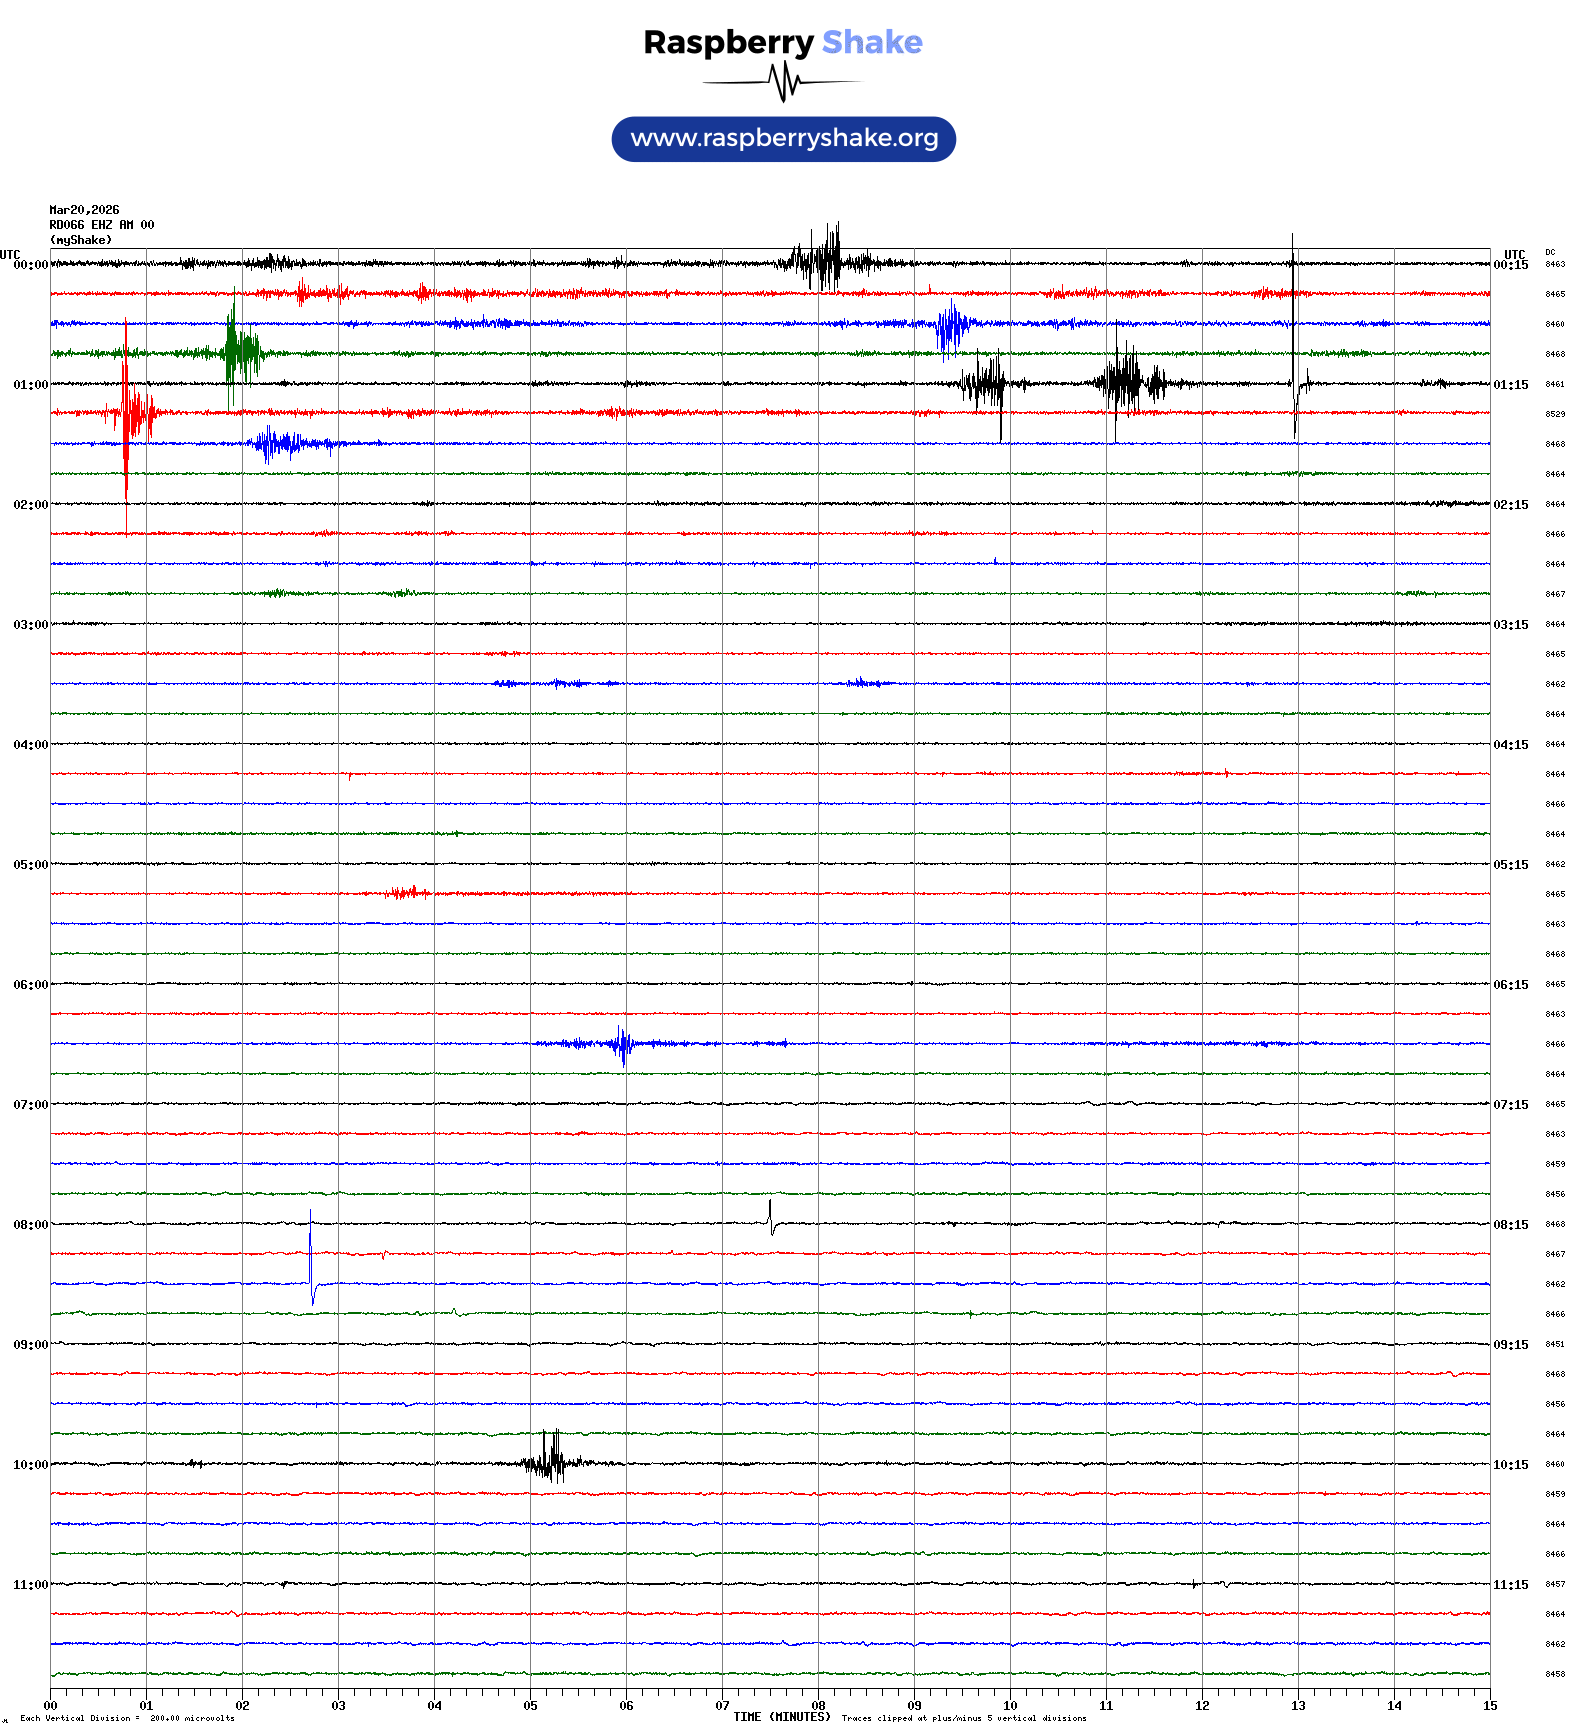
Task: Select the 06:15 time label on right
Action: pyautogui.click(x=1510, y=985)
